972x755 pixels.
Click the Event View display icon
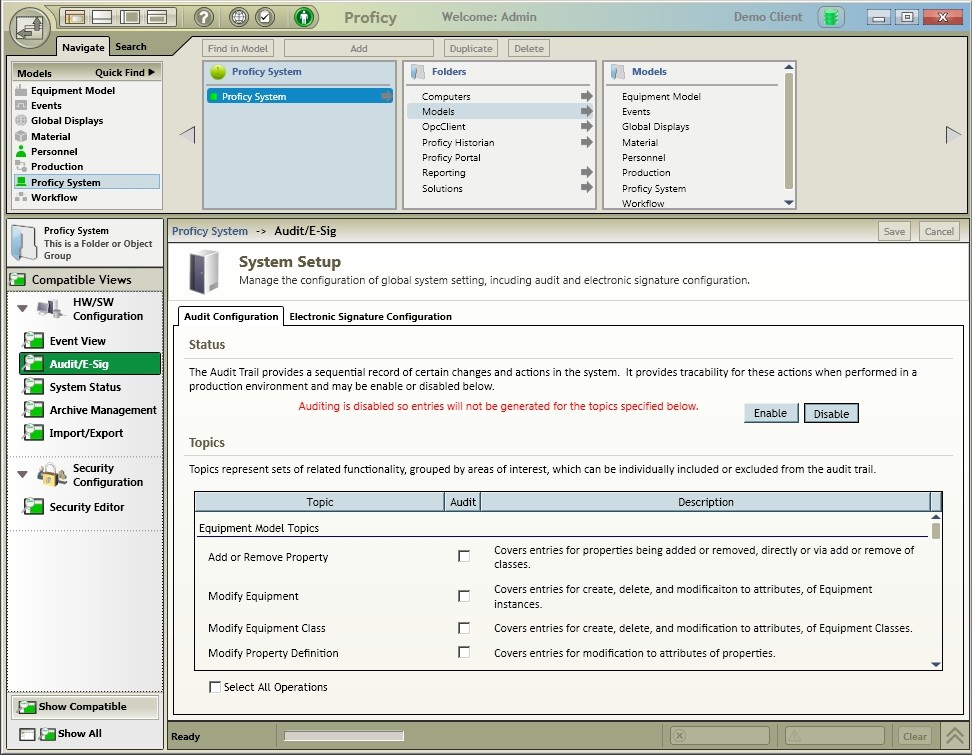(x=33, y=340)
